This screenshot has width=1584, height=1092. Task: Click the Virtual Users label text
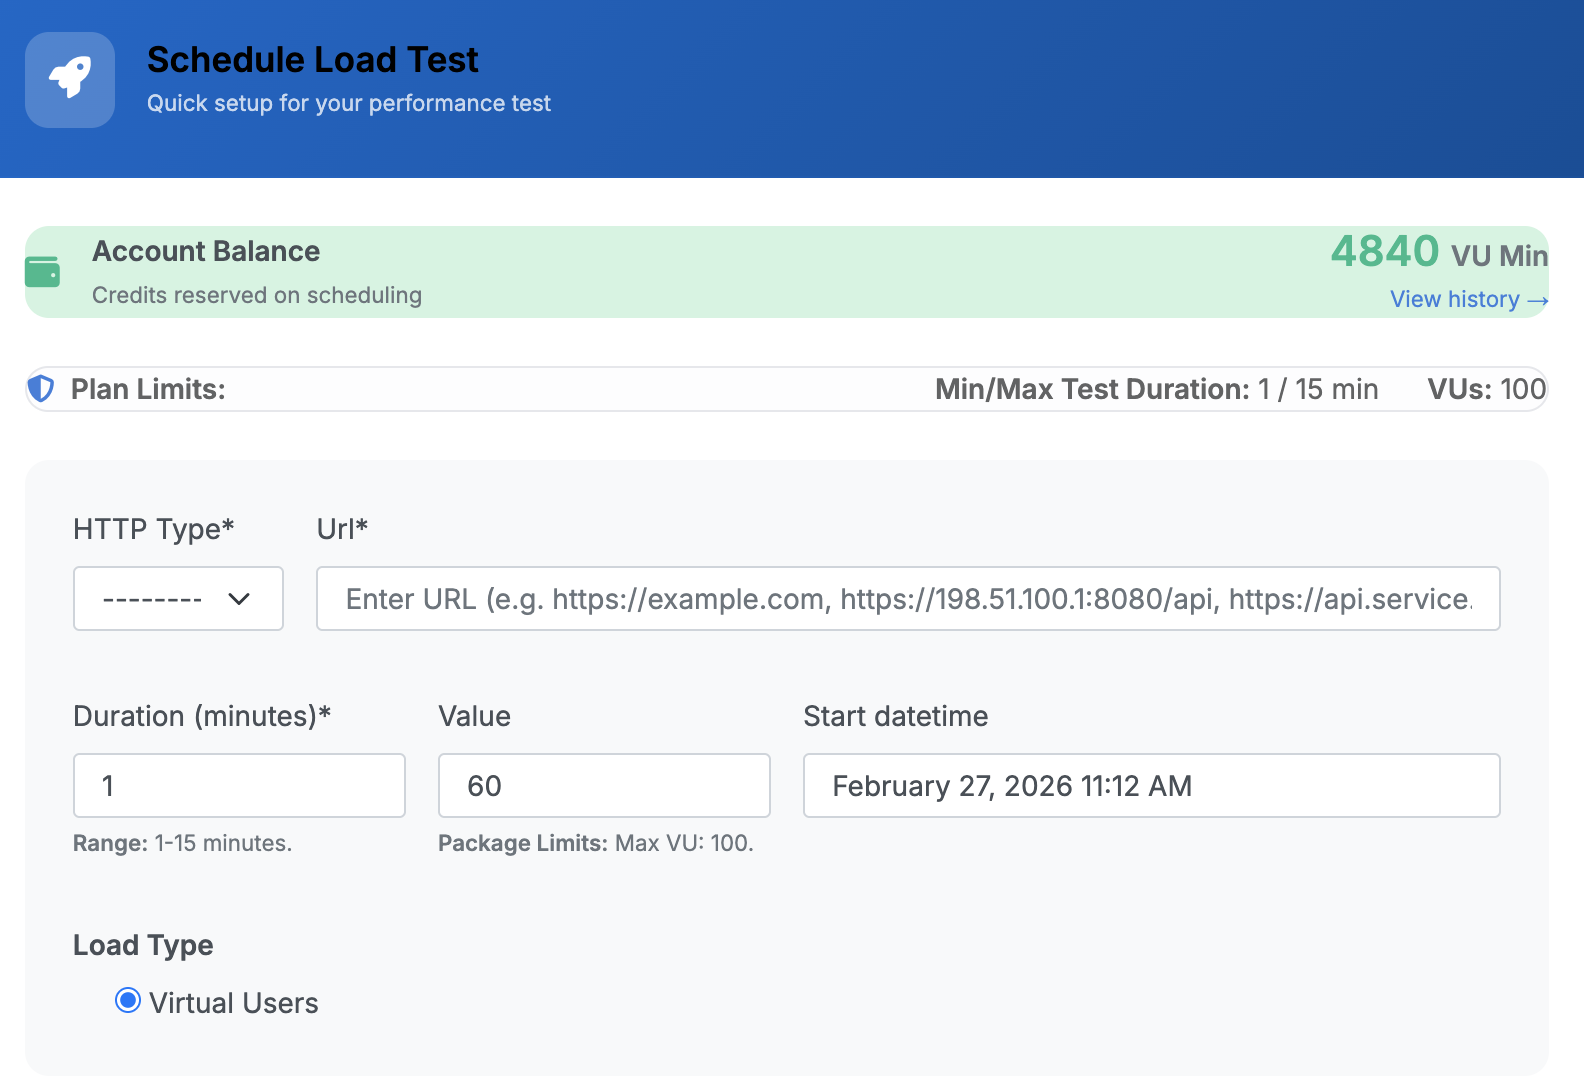tap(234, 1003)
